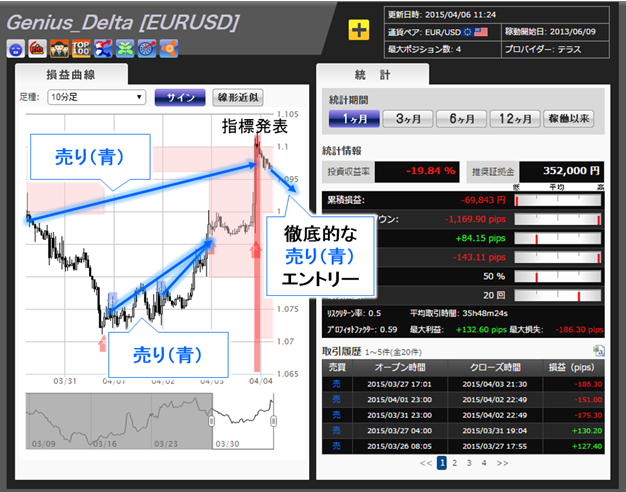Click the red close marker below chart low

tap(103, 343)
